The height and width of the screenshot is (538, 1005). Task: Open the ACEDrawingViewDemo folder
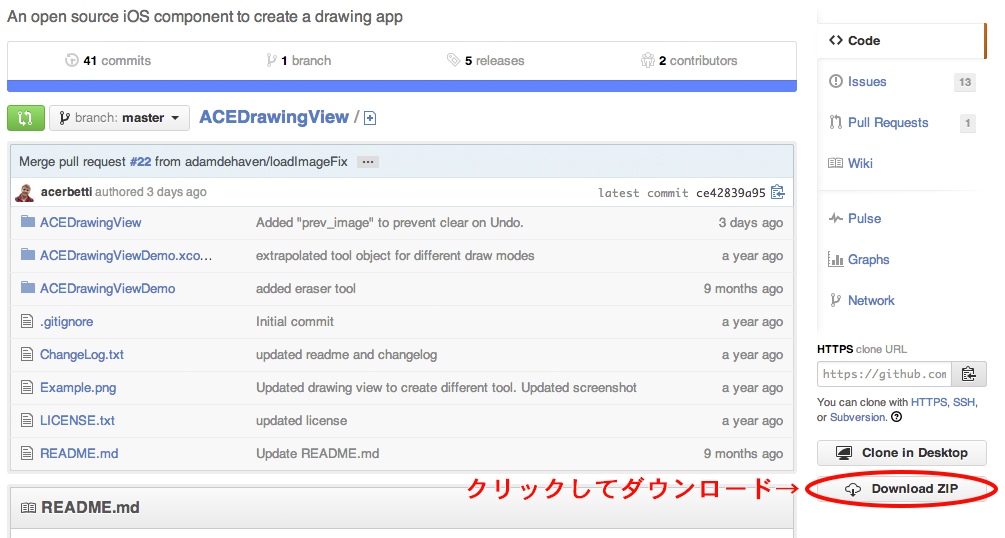[107, 289]
